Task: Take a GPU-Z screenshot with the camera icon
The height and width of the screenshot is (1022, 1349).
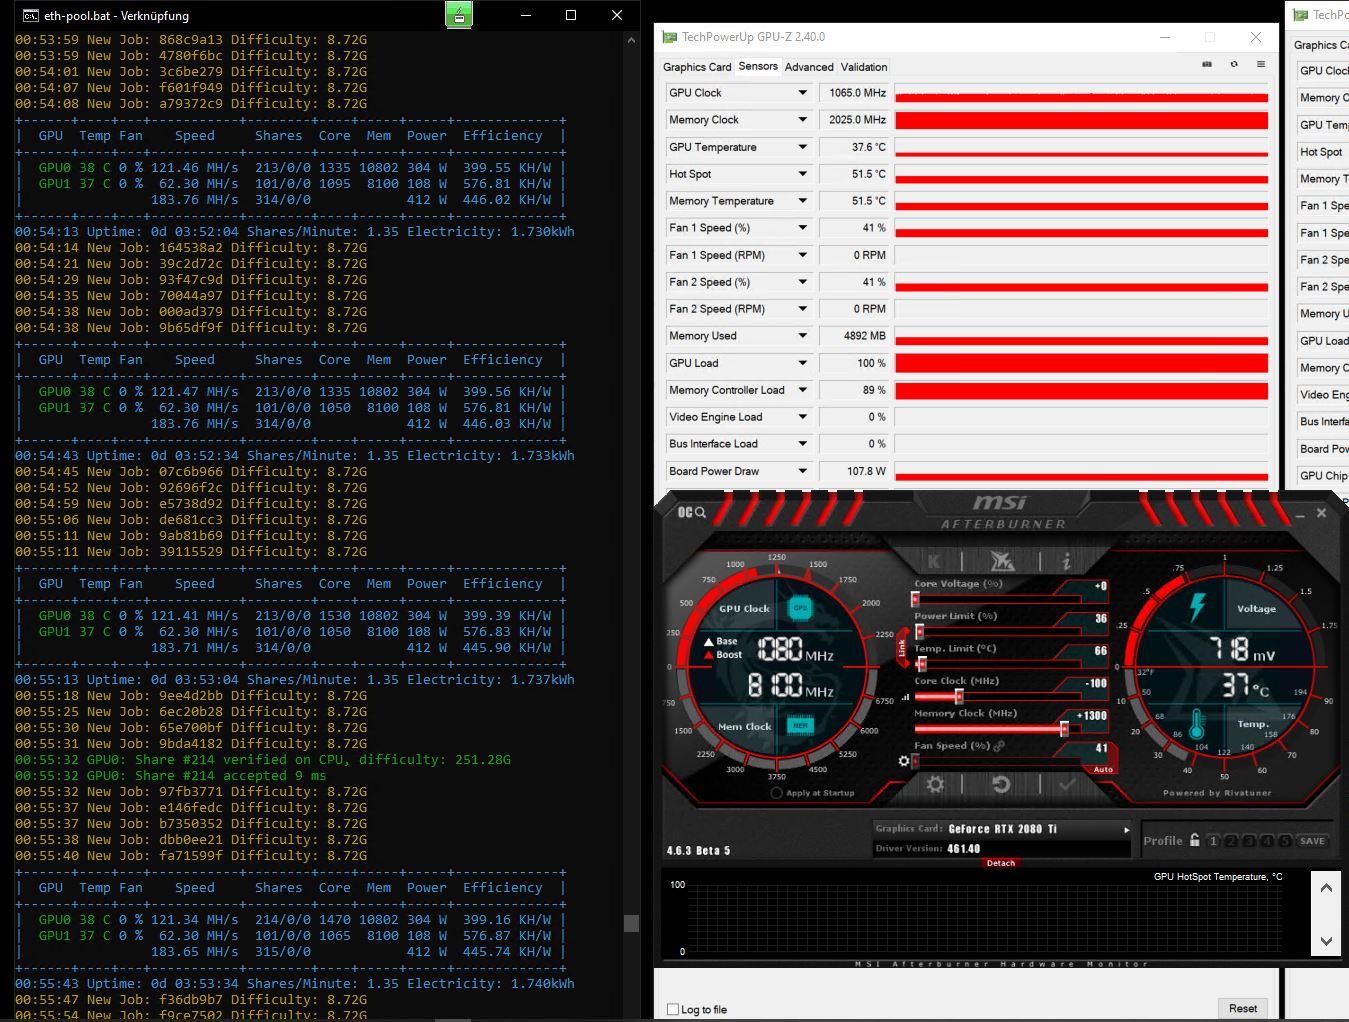Action: [1207, 64]
